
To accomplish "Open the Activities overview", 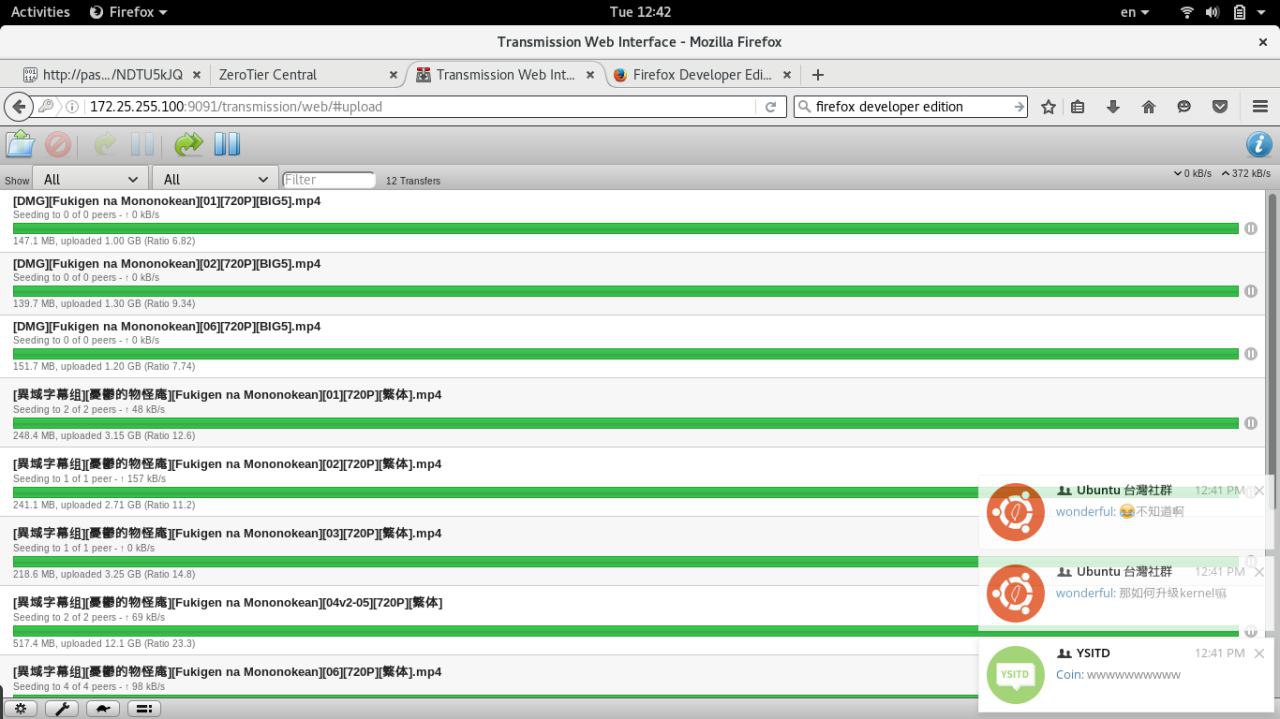I will pos(40,12).
